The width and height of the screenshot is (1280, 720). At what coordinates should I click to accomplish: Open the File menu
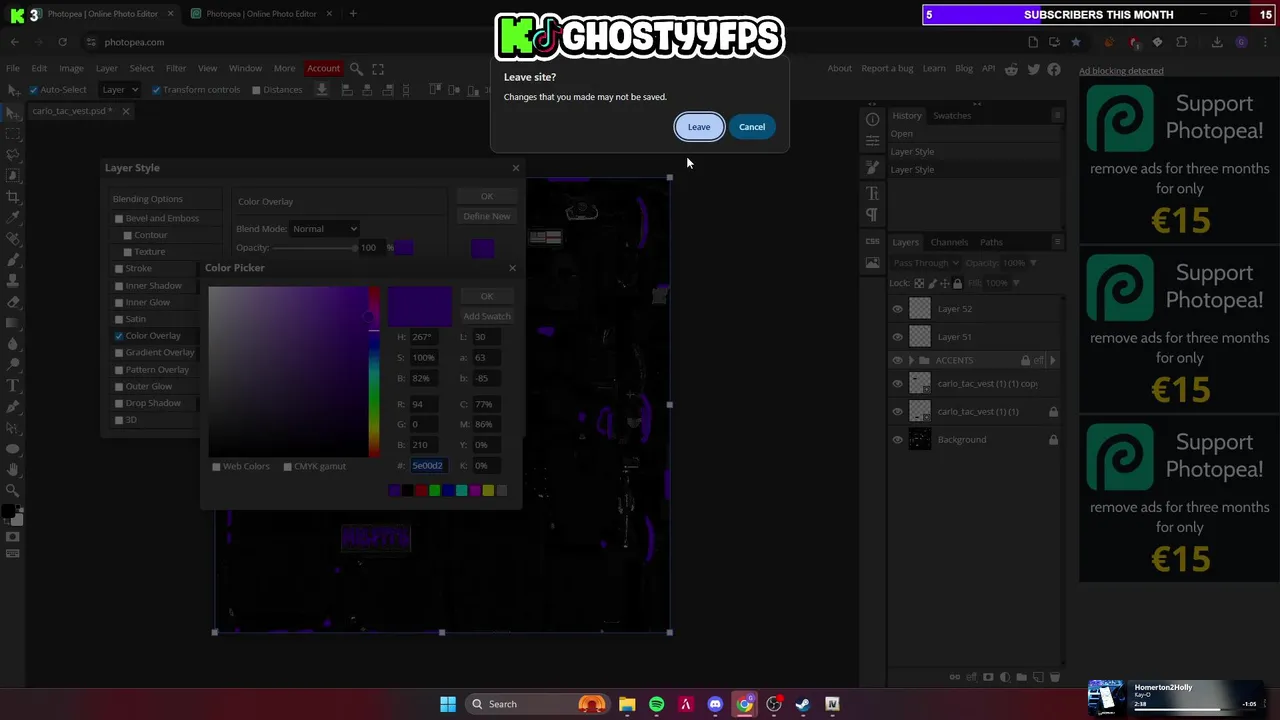[13, 69]
